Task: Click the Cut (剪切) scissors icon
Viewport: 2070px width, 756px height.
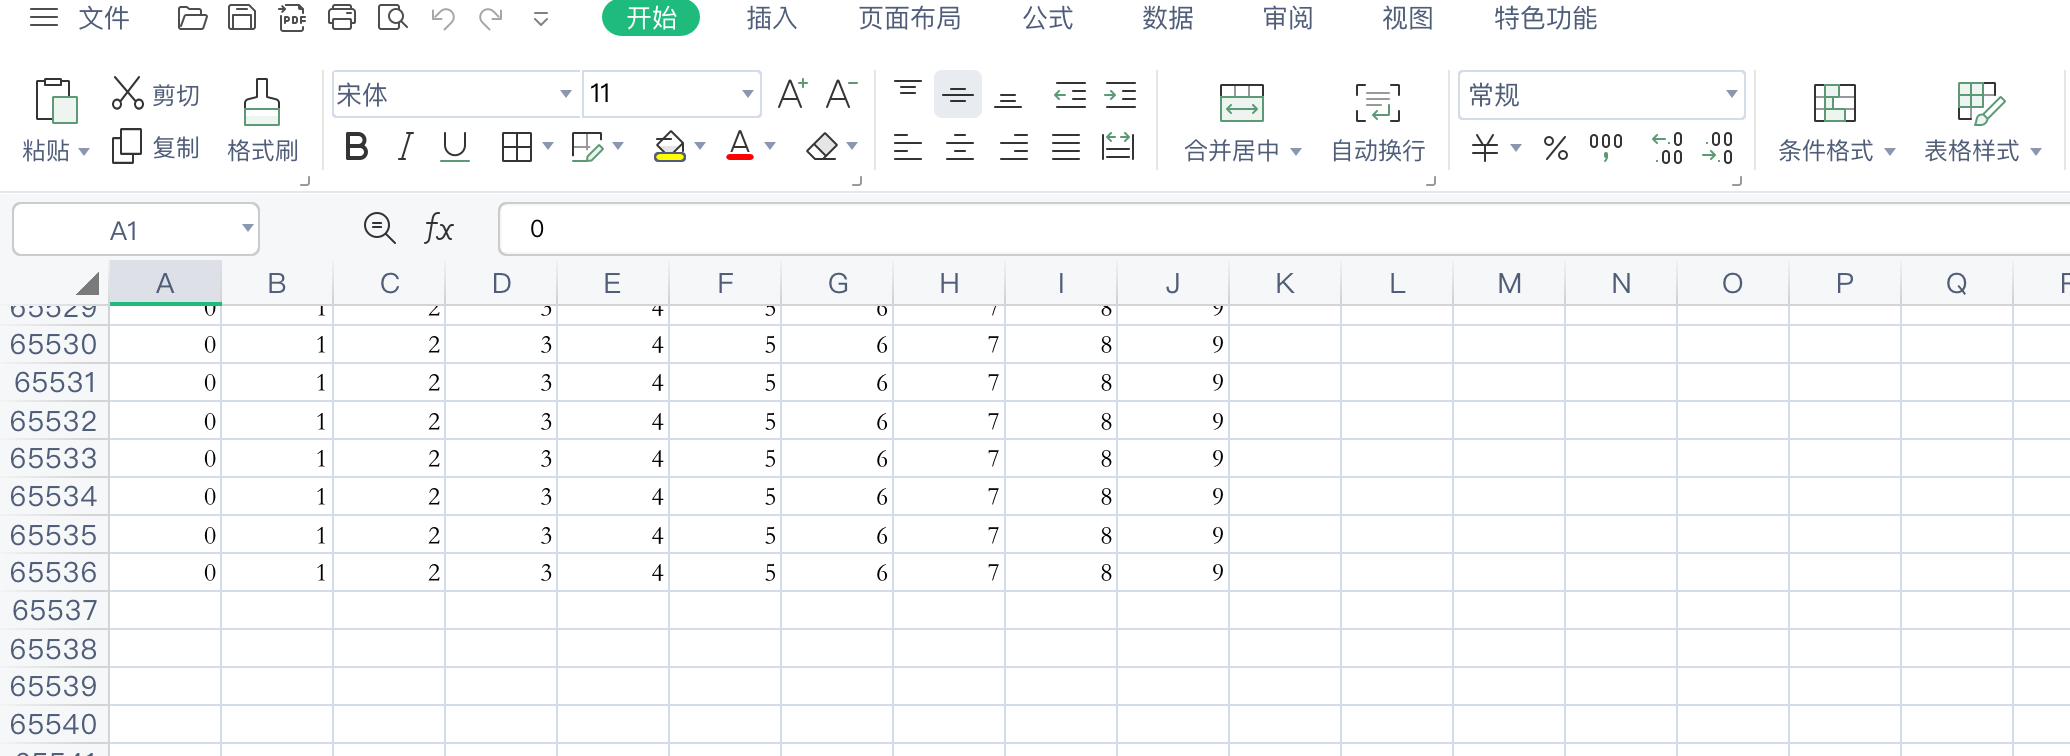Action: tap(127, 94)
